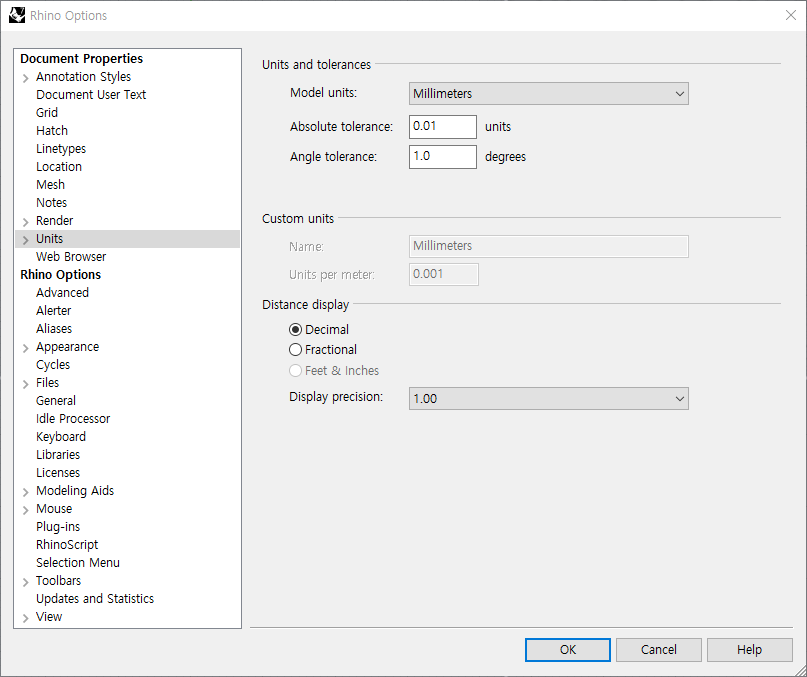Click the Render tree label
Viewport: 807px width, 677px height.
55,221
